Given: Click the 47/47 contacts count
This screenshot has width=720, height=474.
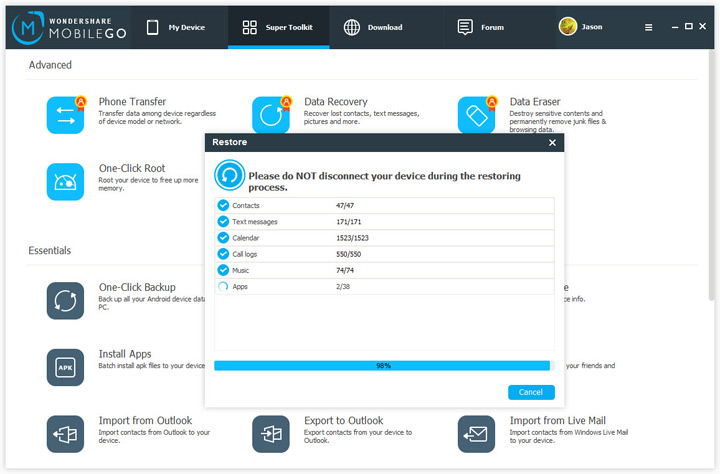Looking at the screenshot, I should [x=345, y=205].
